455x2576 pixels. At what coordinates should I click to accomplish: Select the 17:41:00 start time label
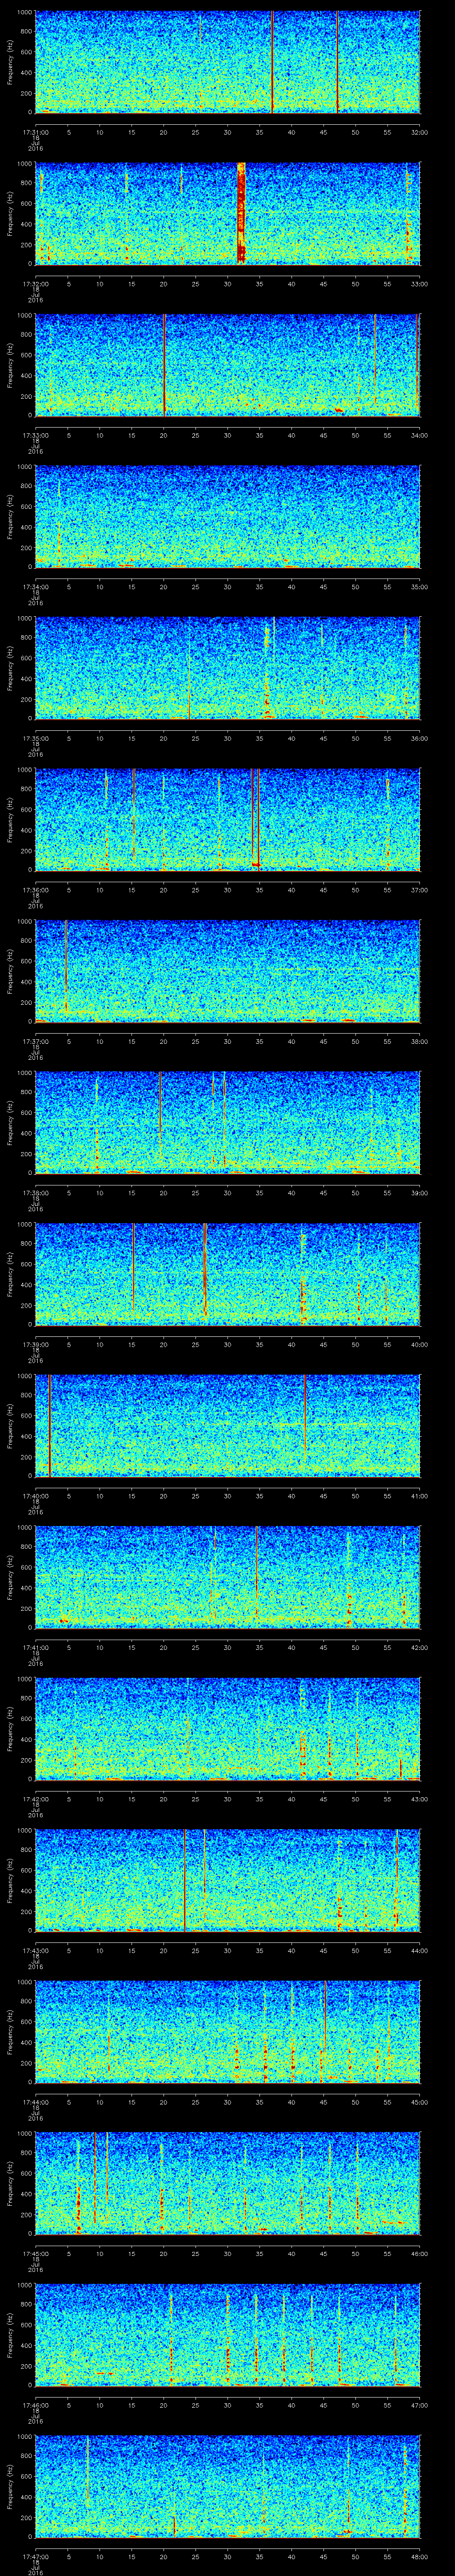35,1647
